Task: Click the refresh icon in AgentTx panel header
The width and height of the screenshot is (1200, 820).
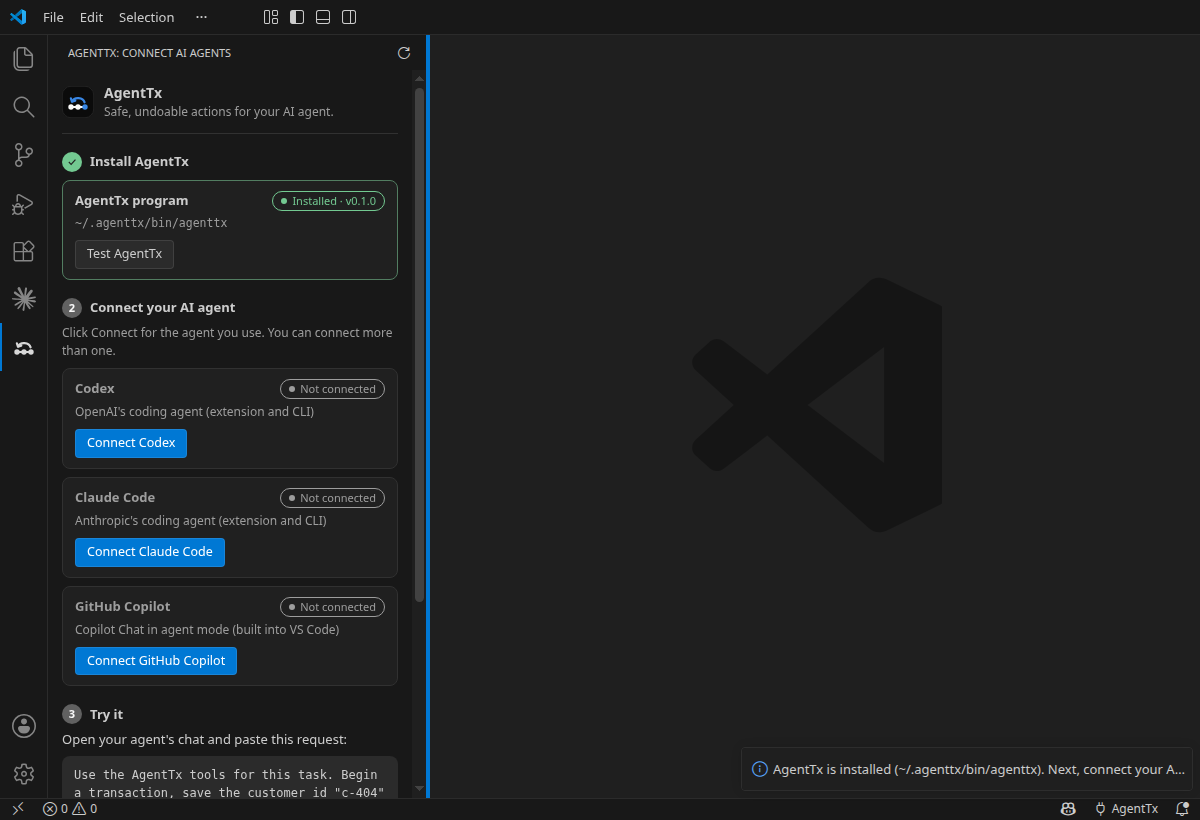Action: coord(404,53)
